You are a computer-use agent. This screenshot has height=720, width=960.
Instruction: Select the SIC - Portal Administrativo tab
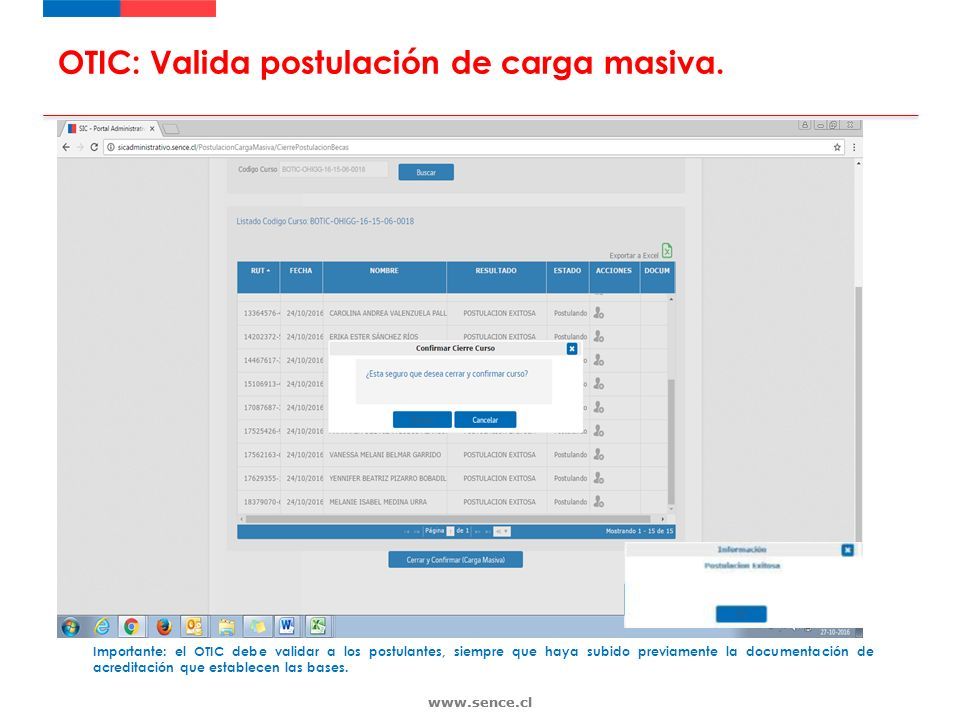(110, 129)
